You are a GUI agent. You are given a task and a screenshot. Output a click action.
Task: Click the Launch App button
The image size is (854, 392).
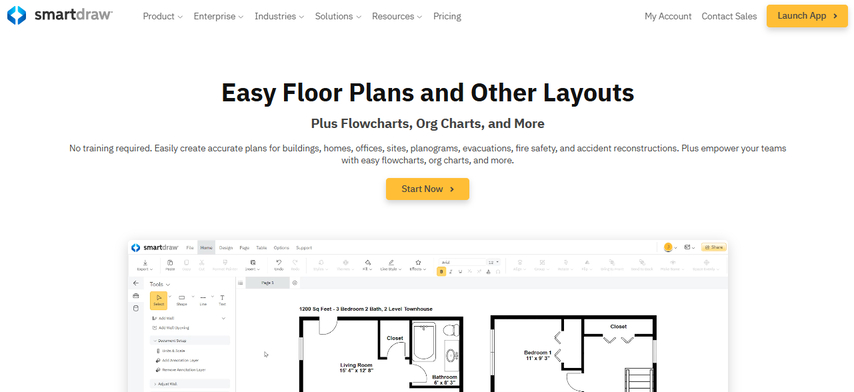click(x=807, y=16)
